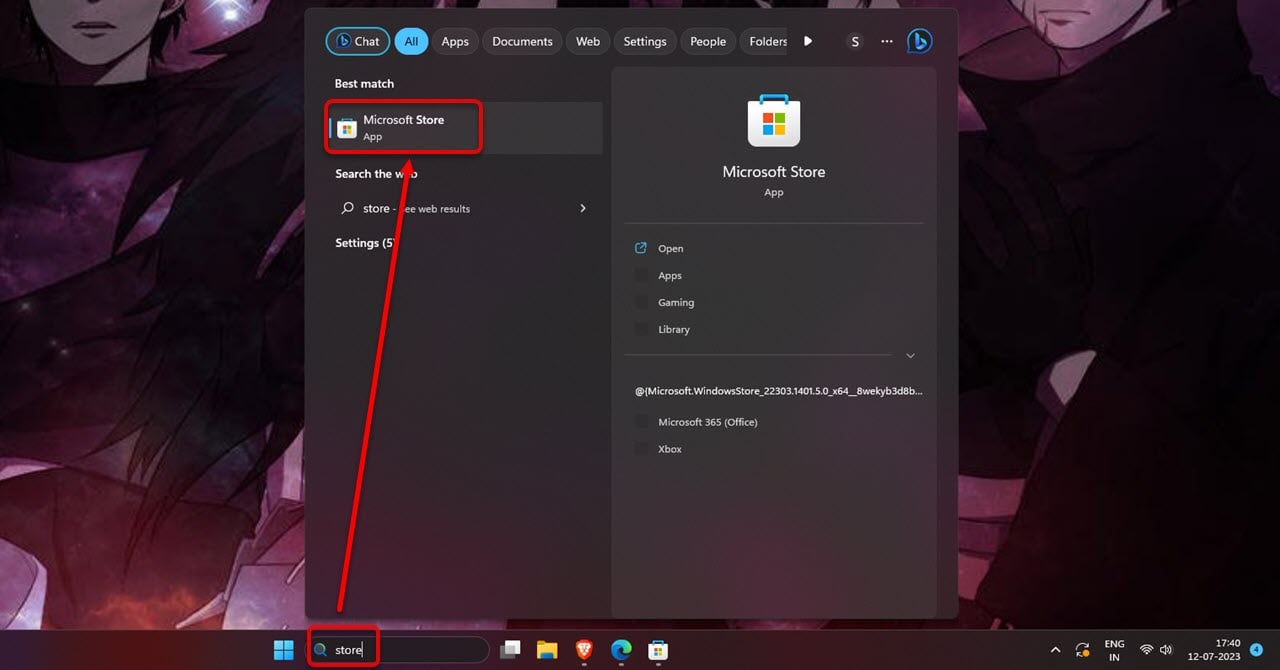Expand the store web results arrow
The height and width of the screenshot is (670, 1280).
point(583,208)
